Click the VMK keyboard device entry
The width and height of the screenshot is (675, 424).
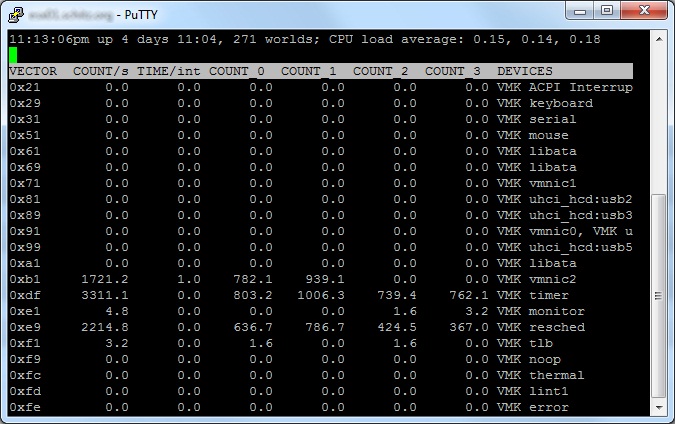(x=545, y=103)
